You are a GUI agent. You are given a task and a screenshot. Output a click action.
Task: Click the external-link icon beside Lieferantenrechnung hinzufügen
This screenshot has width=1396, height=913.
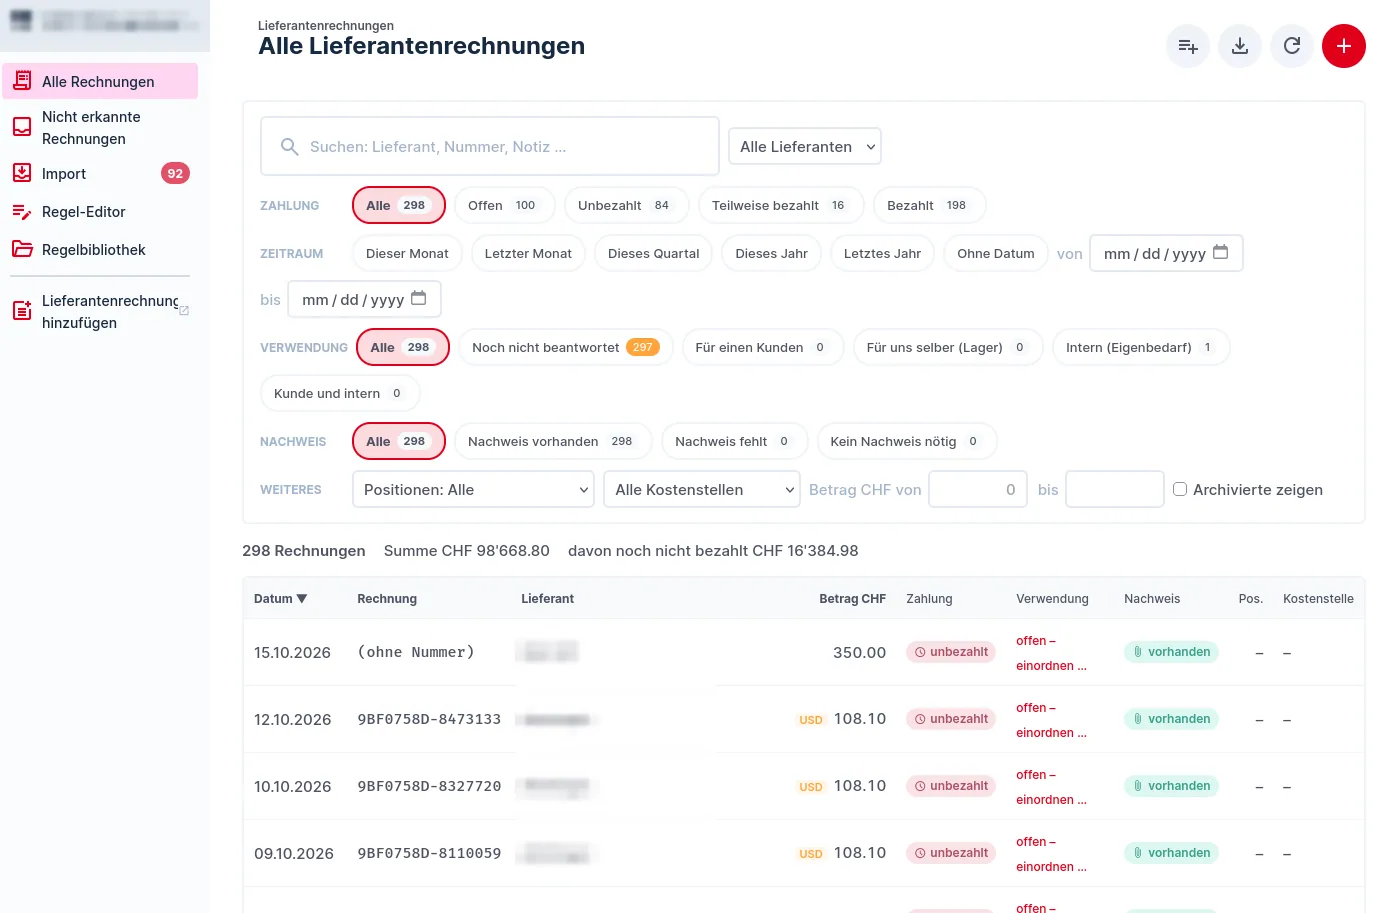tap(184, 311)
